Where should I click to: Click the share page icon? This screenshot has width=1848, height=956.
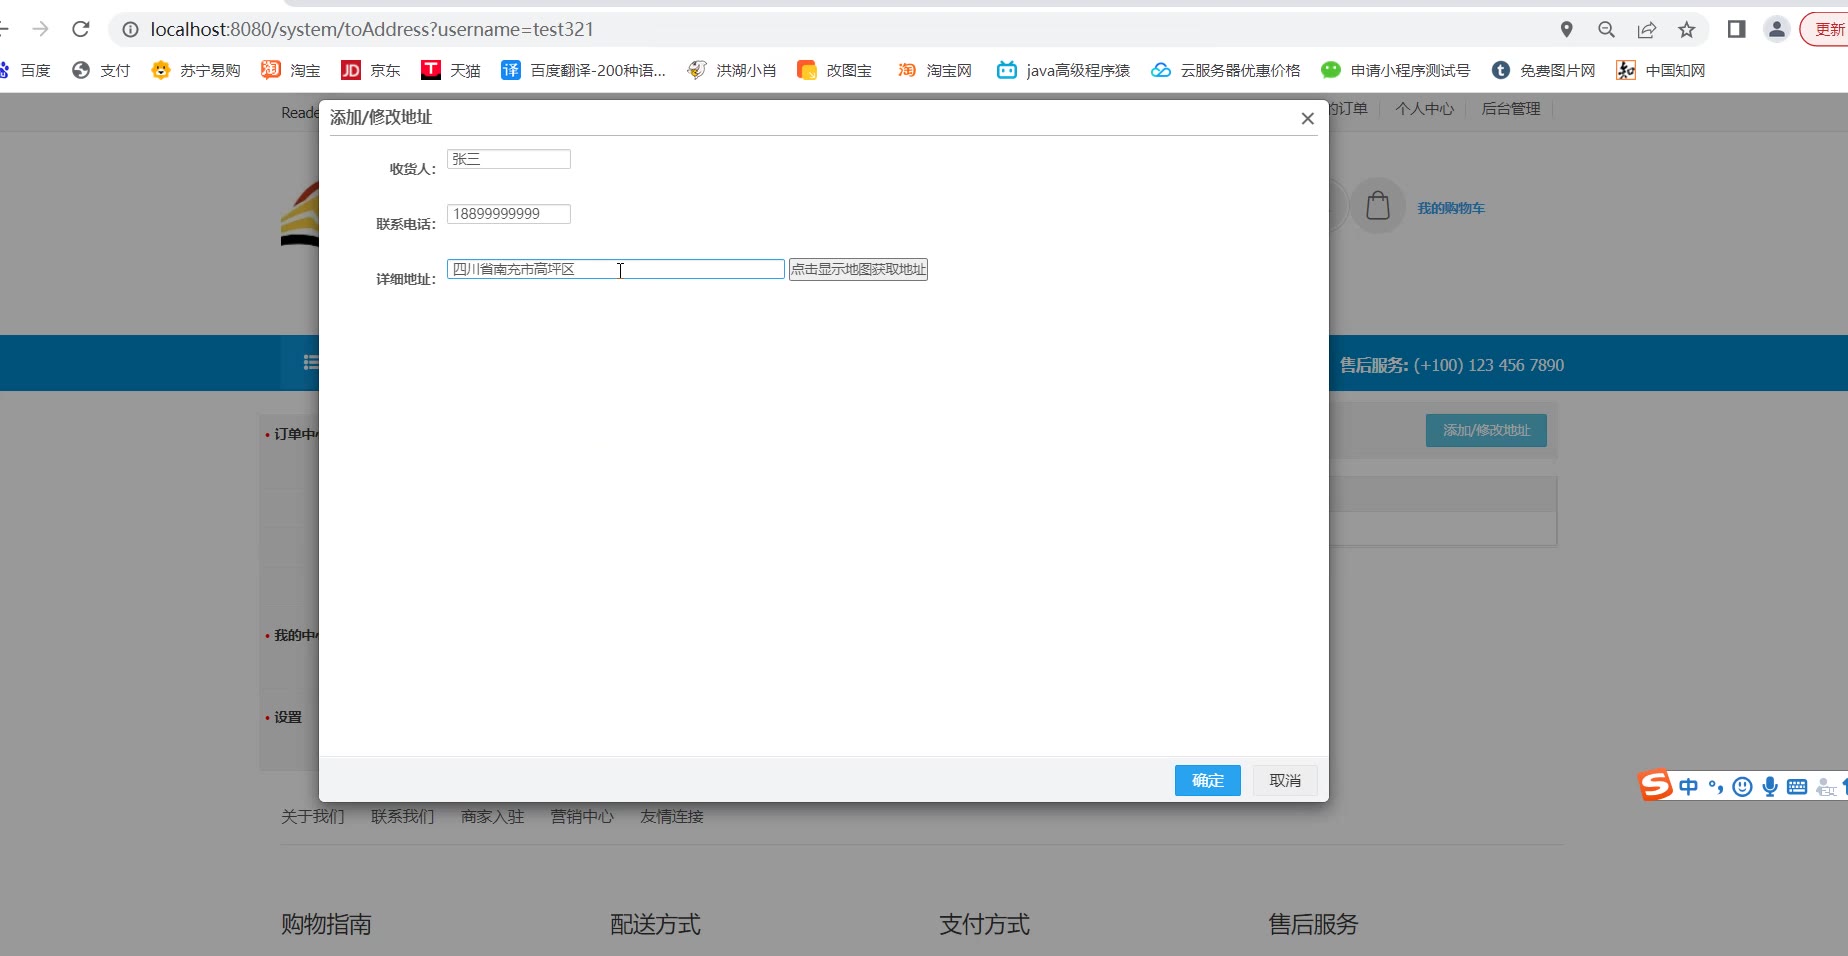tap(1646, 30)
